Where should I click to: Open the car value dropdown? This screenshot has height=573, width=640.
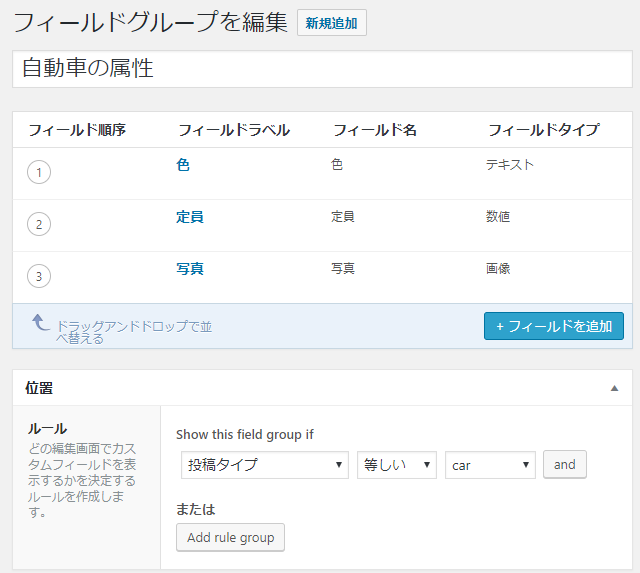[490, 465]
